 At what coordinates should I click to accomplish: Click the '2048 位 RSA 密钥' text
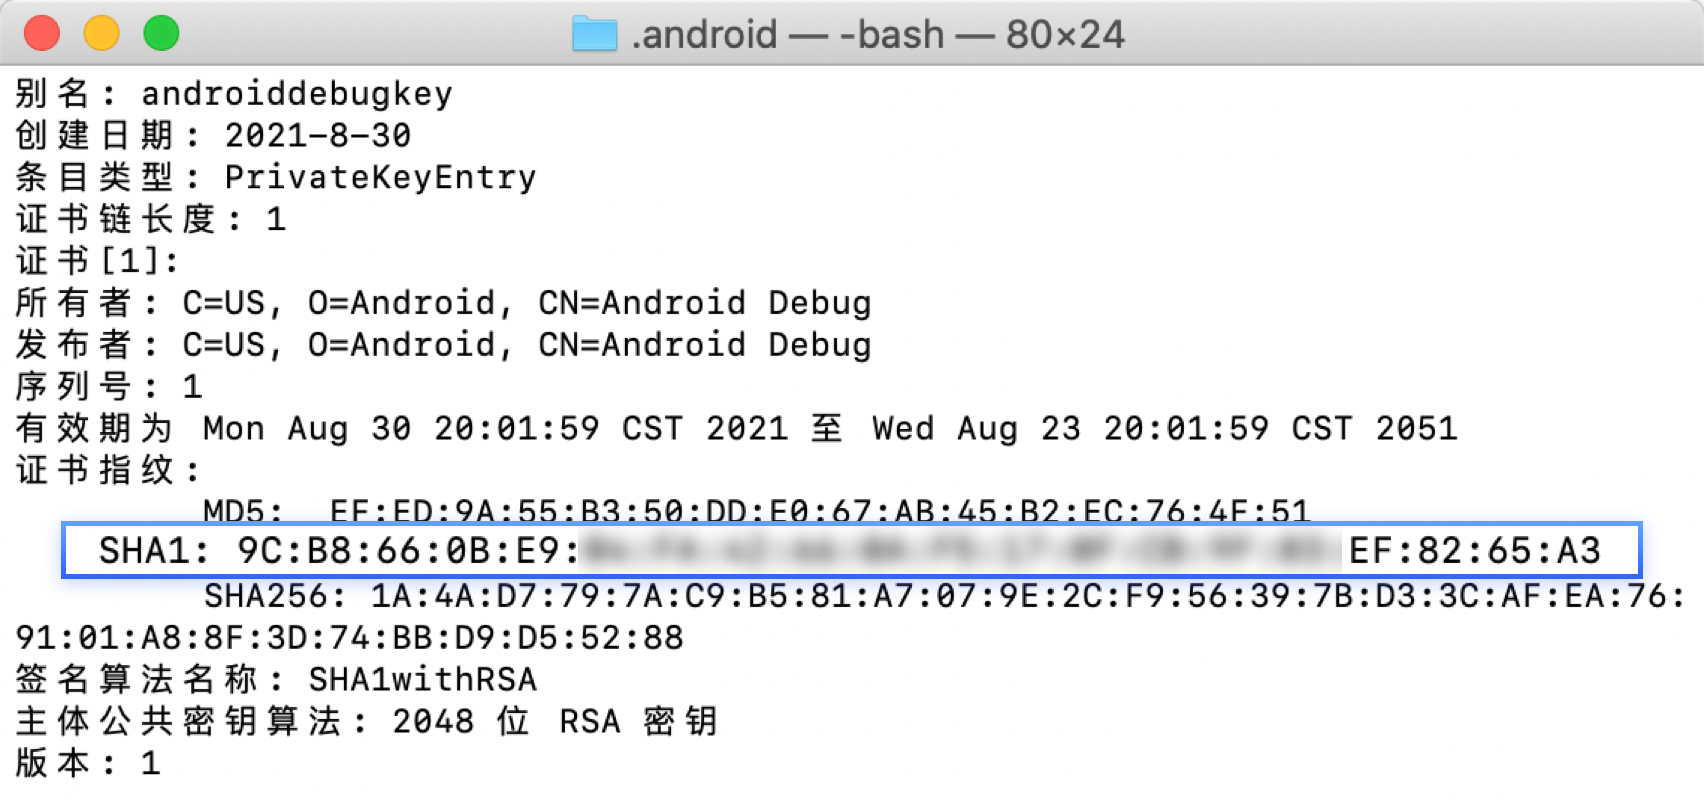tap(554, 722)
